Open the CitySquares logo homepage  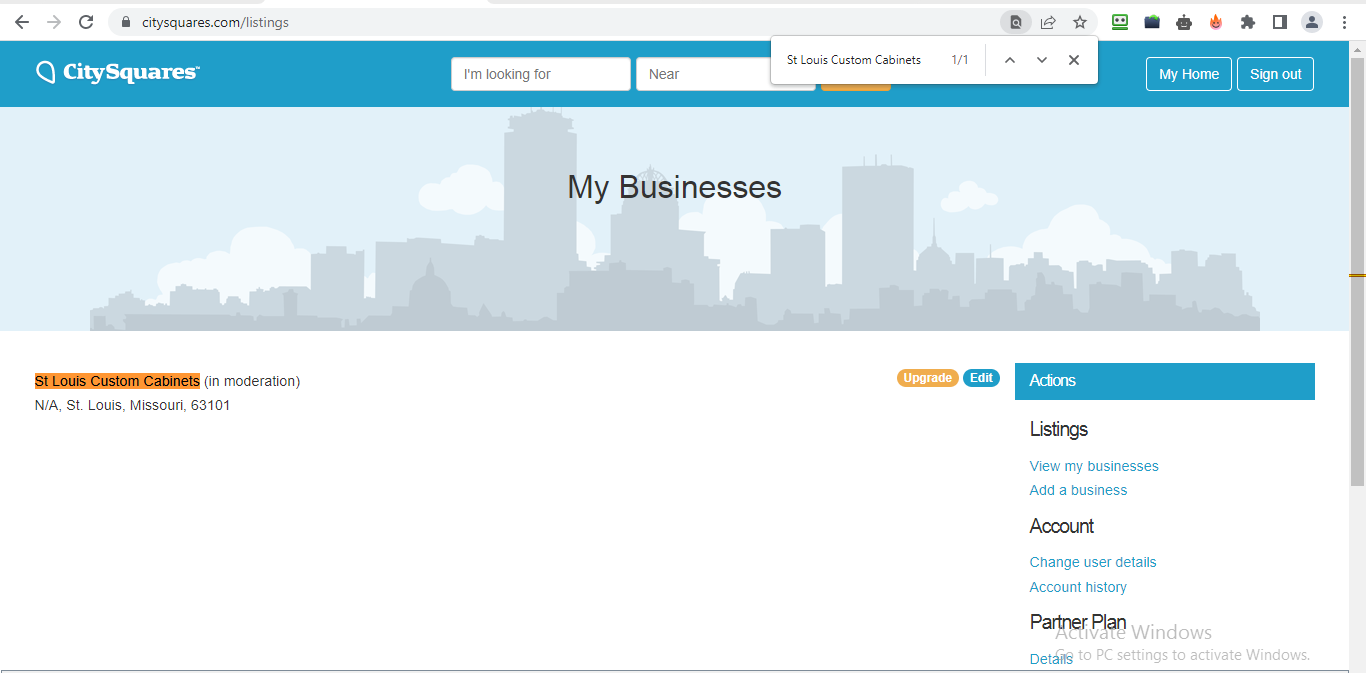118,72
